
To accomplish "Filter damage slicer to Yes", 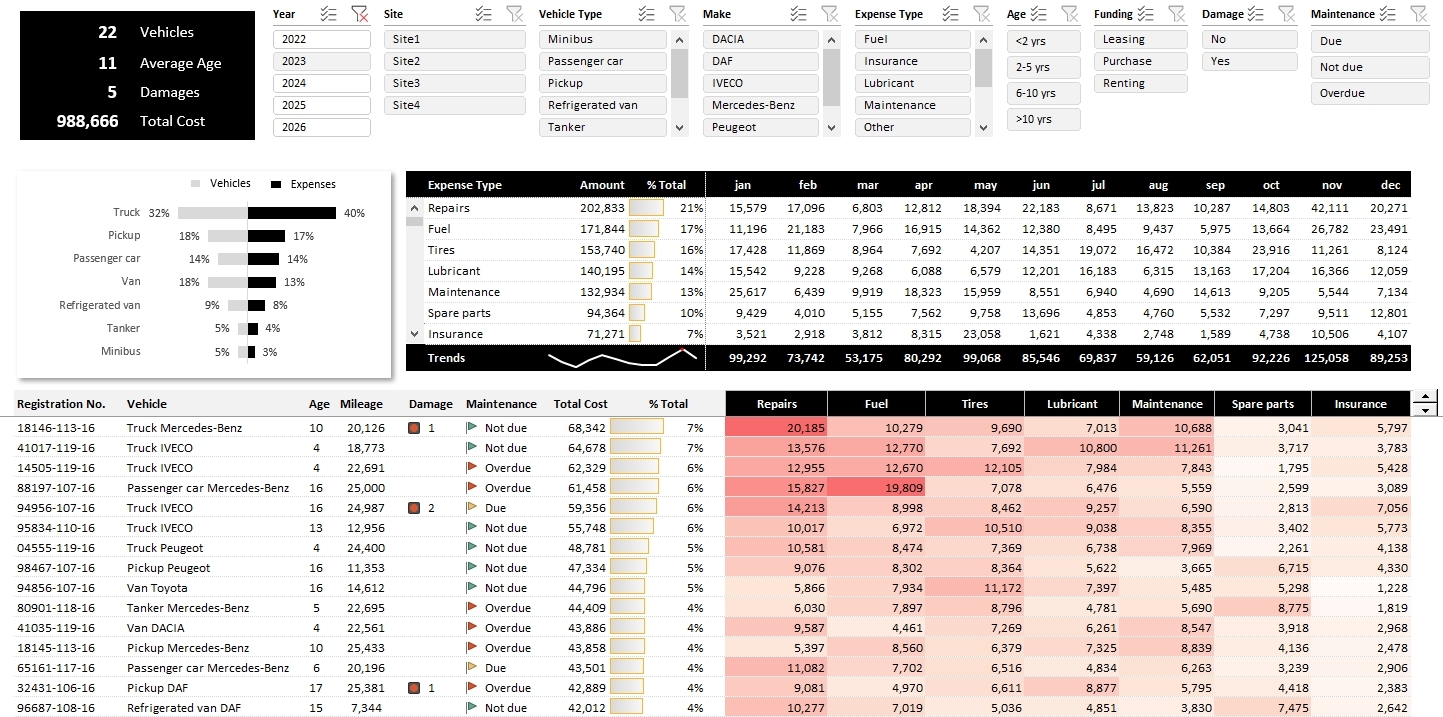I will tap(1248, 61).
